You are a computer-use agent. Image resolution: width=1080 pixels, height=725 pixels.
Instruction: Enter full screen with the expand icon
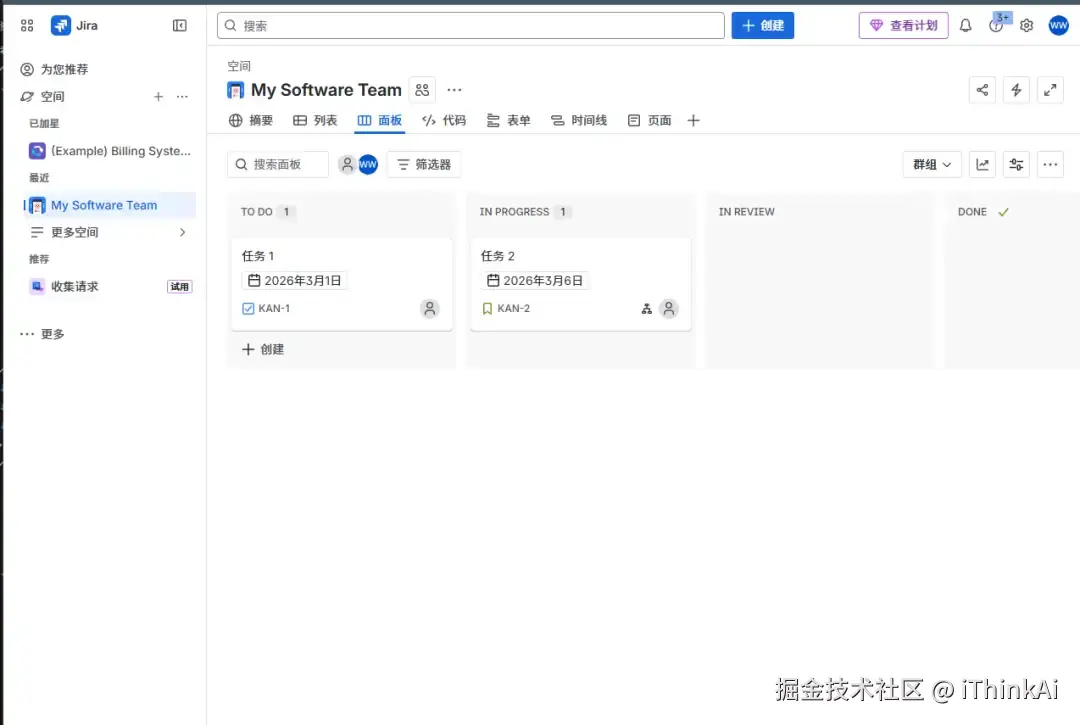(x=1050, y=90)
